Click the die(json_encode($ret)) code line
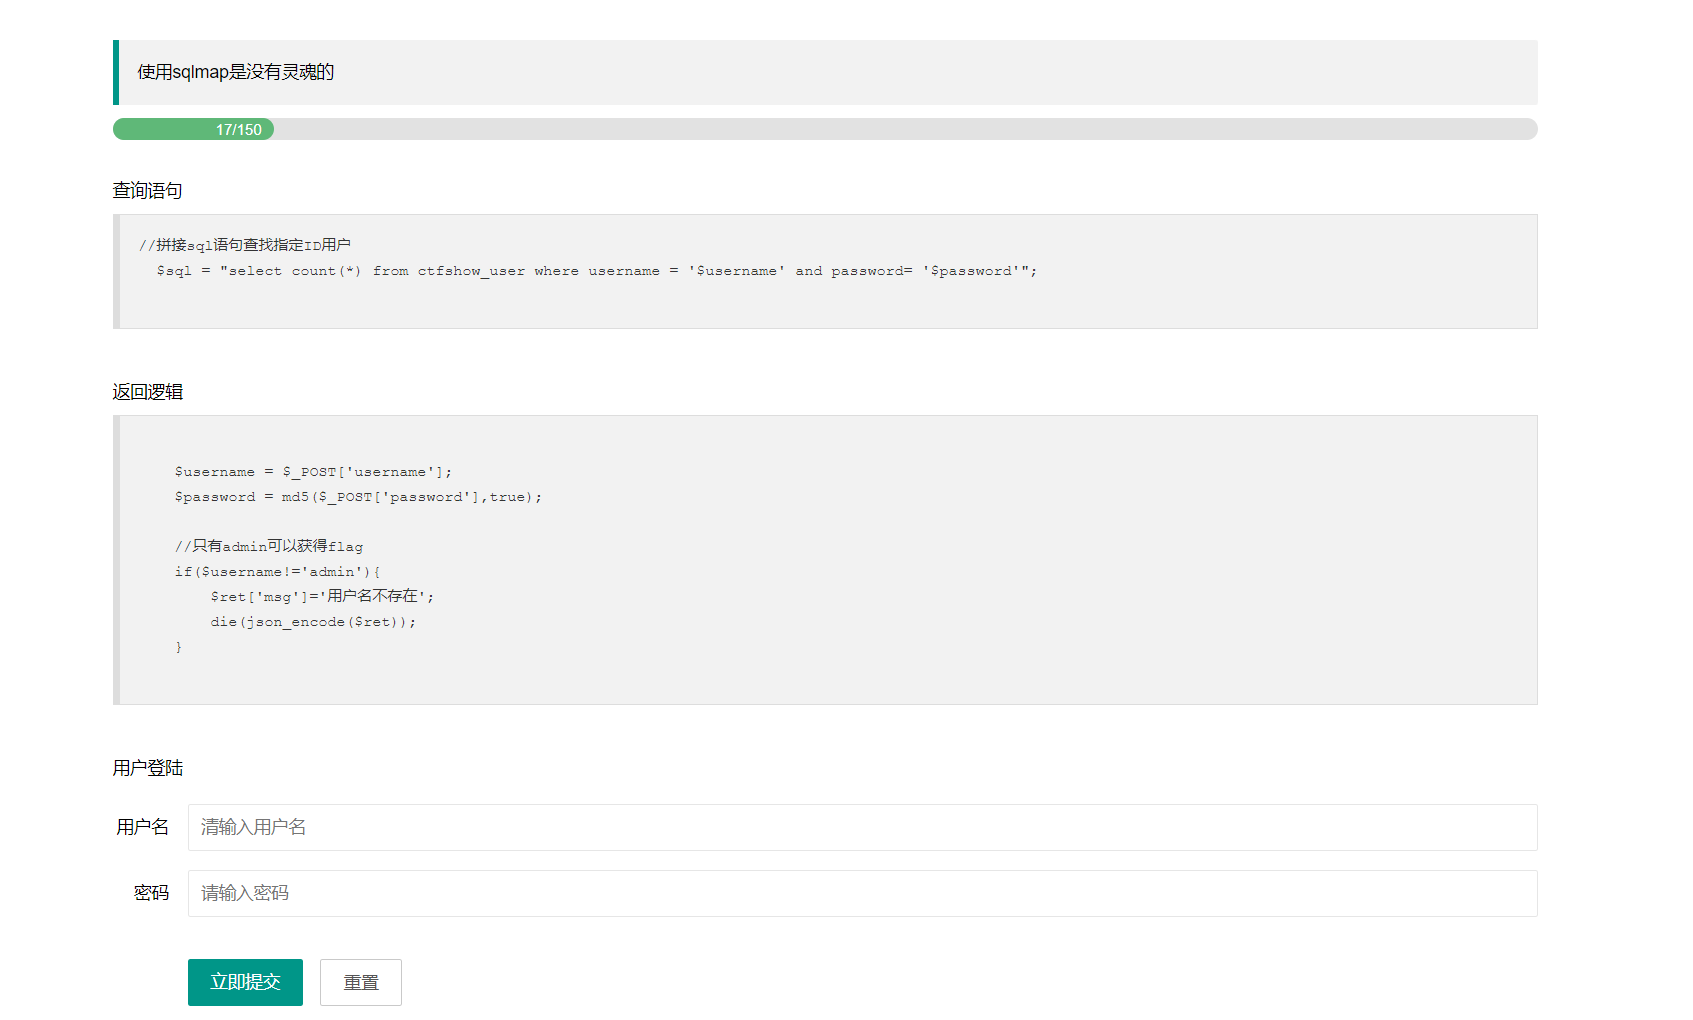 [x=313, y=622]
